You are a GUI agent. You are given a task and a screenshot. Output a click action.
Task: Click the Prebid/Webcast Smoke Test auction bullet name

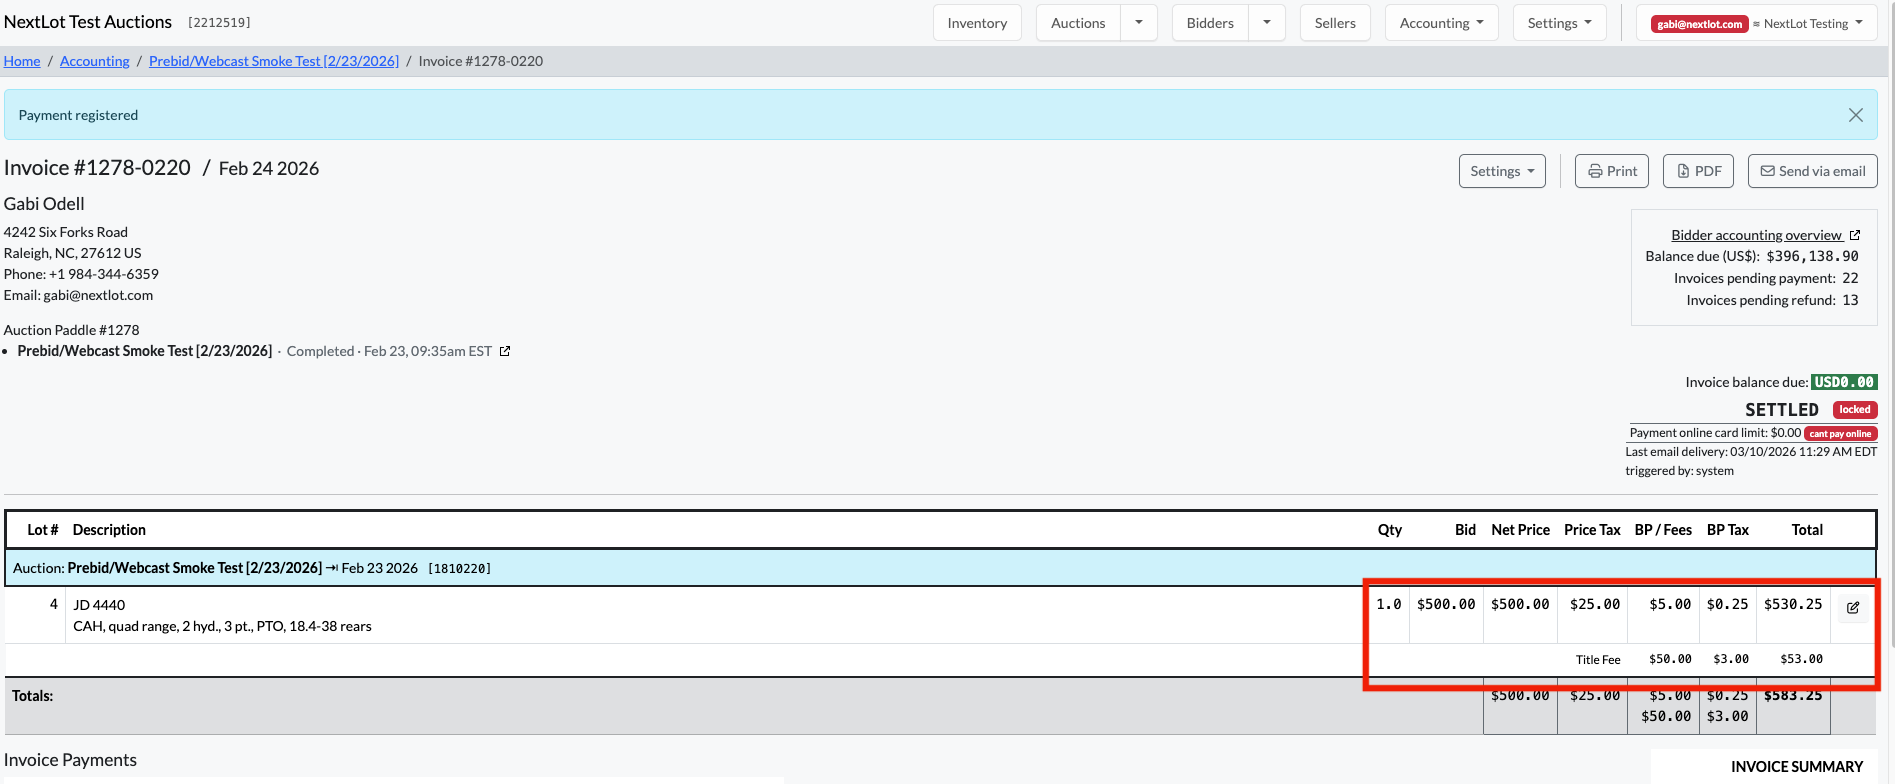tap(145, 351)
